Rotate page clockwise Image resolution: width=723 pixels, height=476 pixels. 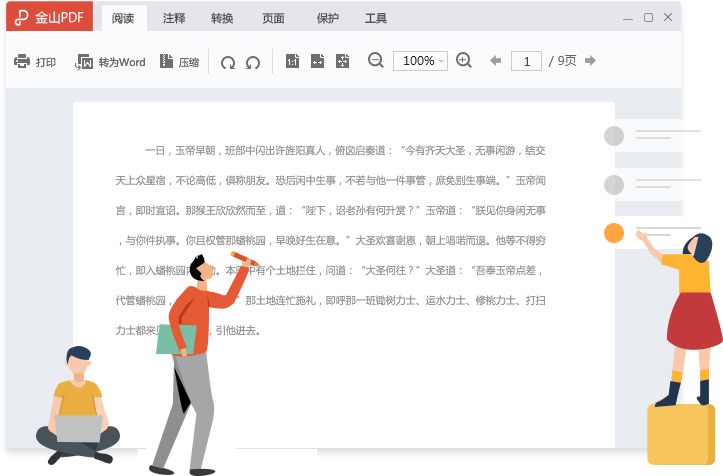253,62
